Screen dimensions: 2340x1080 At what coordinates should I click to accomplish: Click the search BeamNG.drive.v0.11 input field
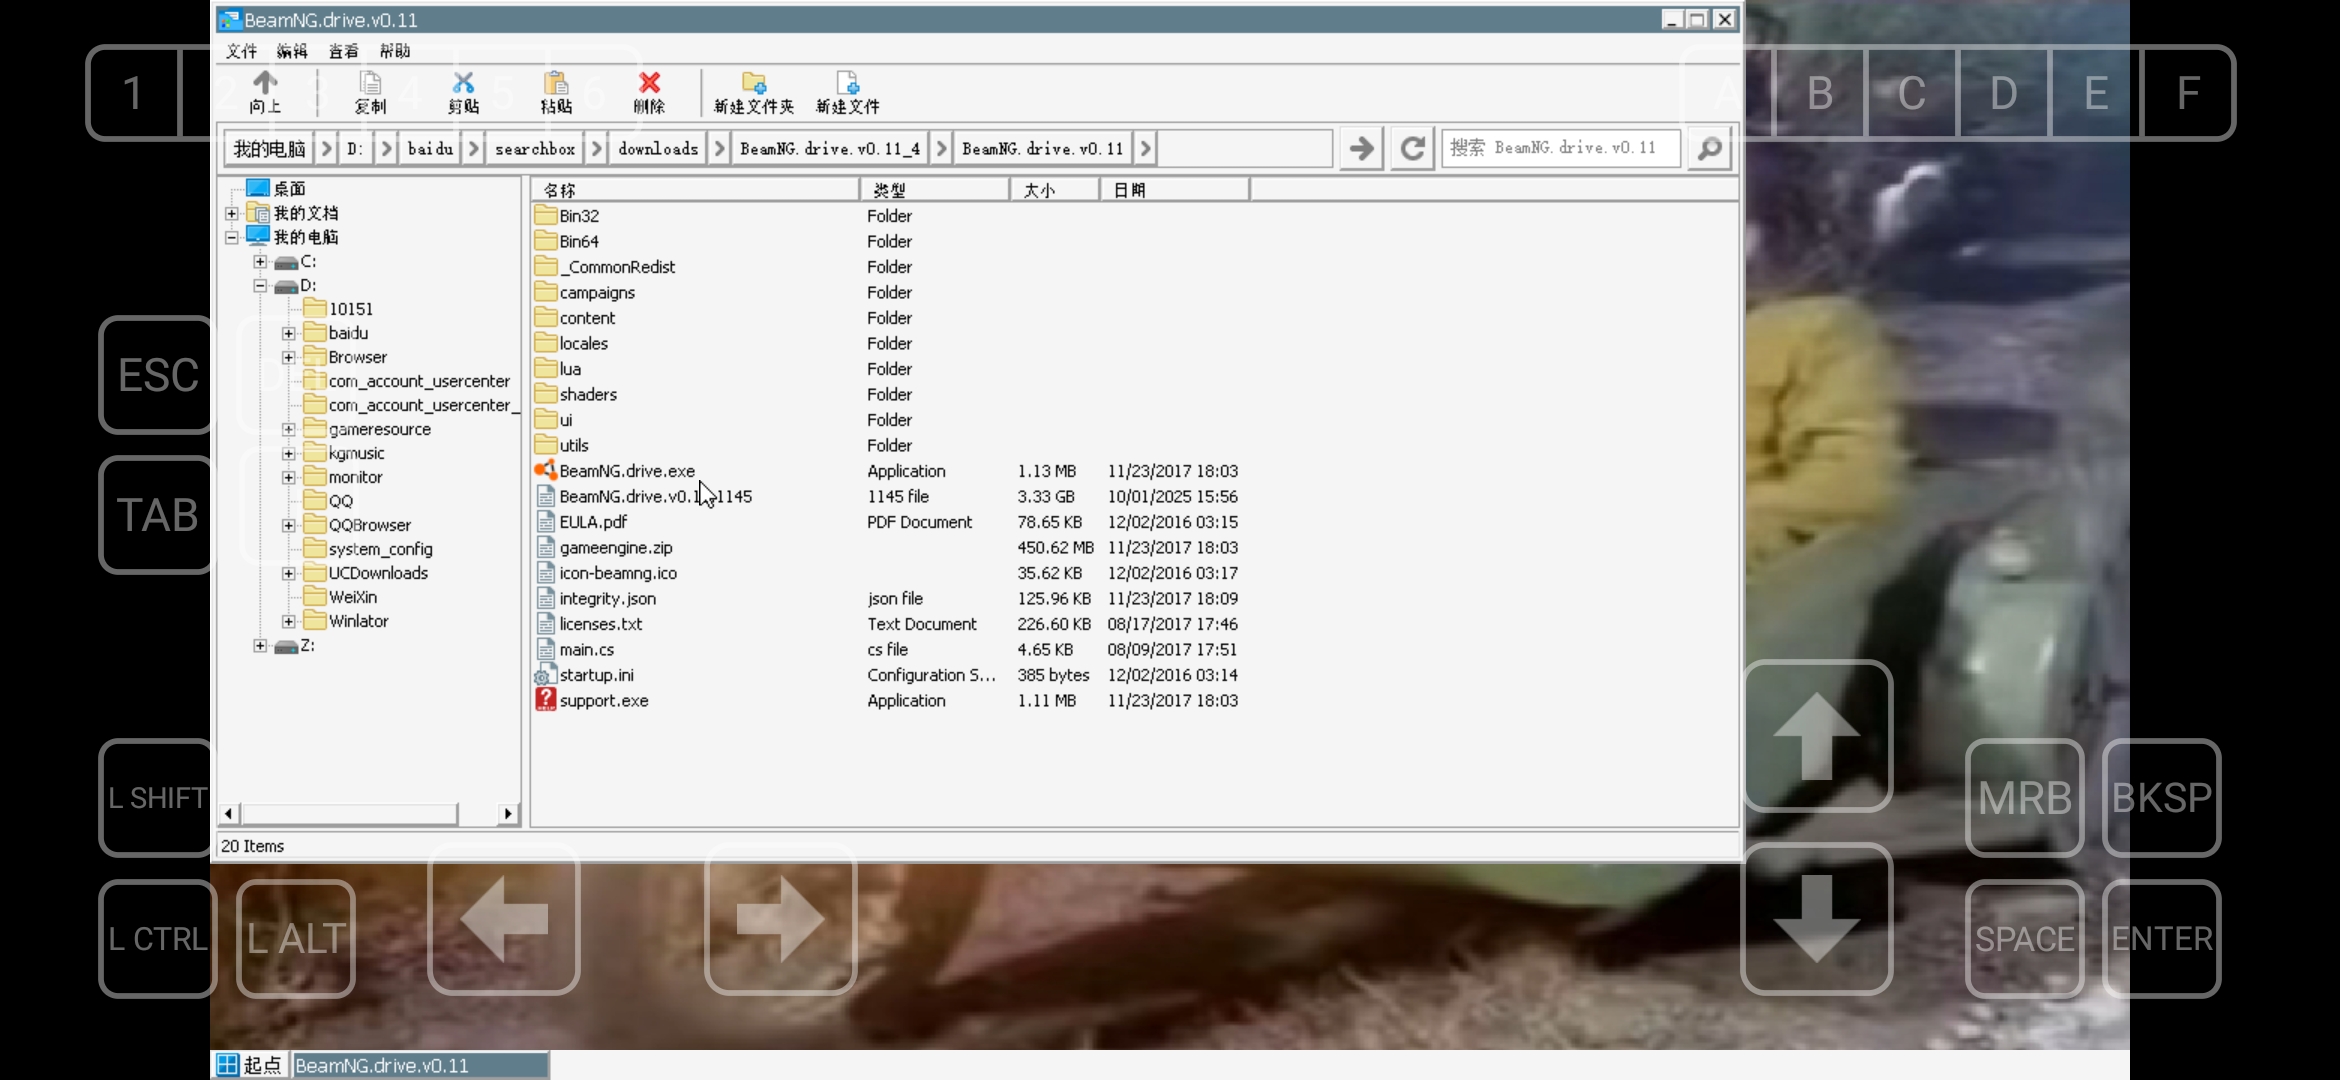click(x=1560, y=149)
